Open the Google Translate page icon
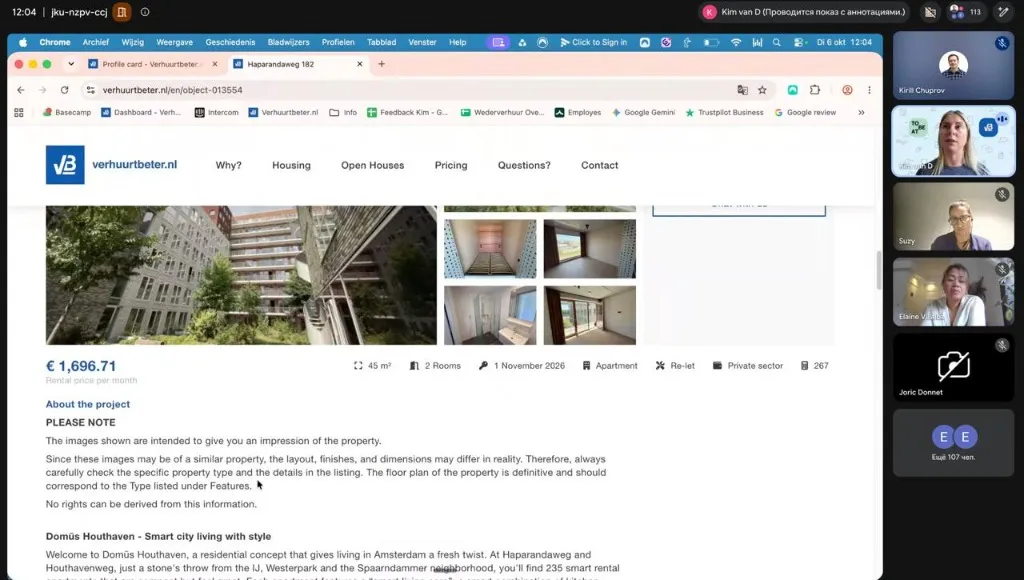 click(x=743, y=90)
